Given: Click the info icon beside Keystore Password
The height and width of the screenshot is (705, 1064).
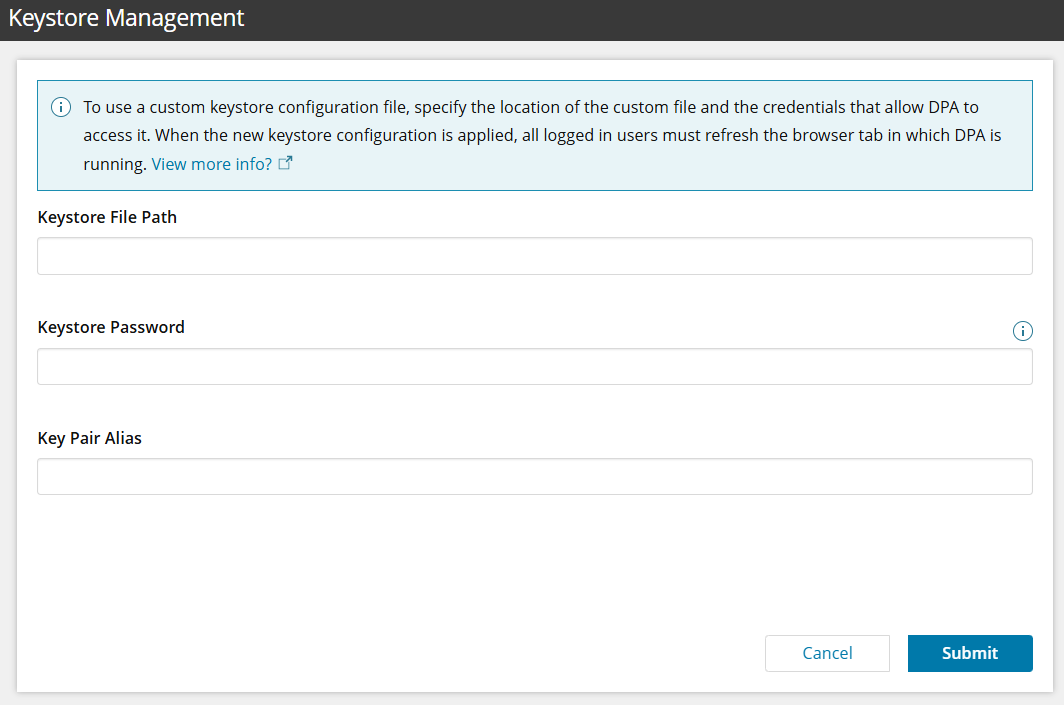Looking at the screenshot, I should (x=1022, y=331).
